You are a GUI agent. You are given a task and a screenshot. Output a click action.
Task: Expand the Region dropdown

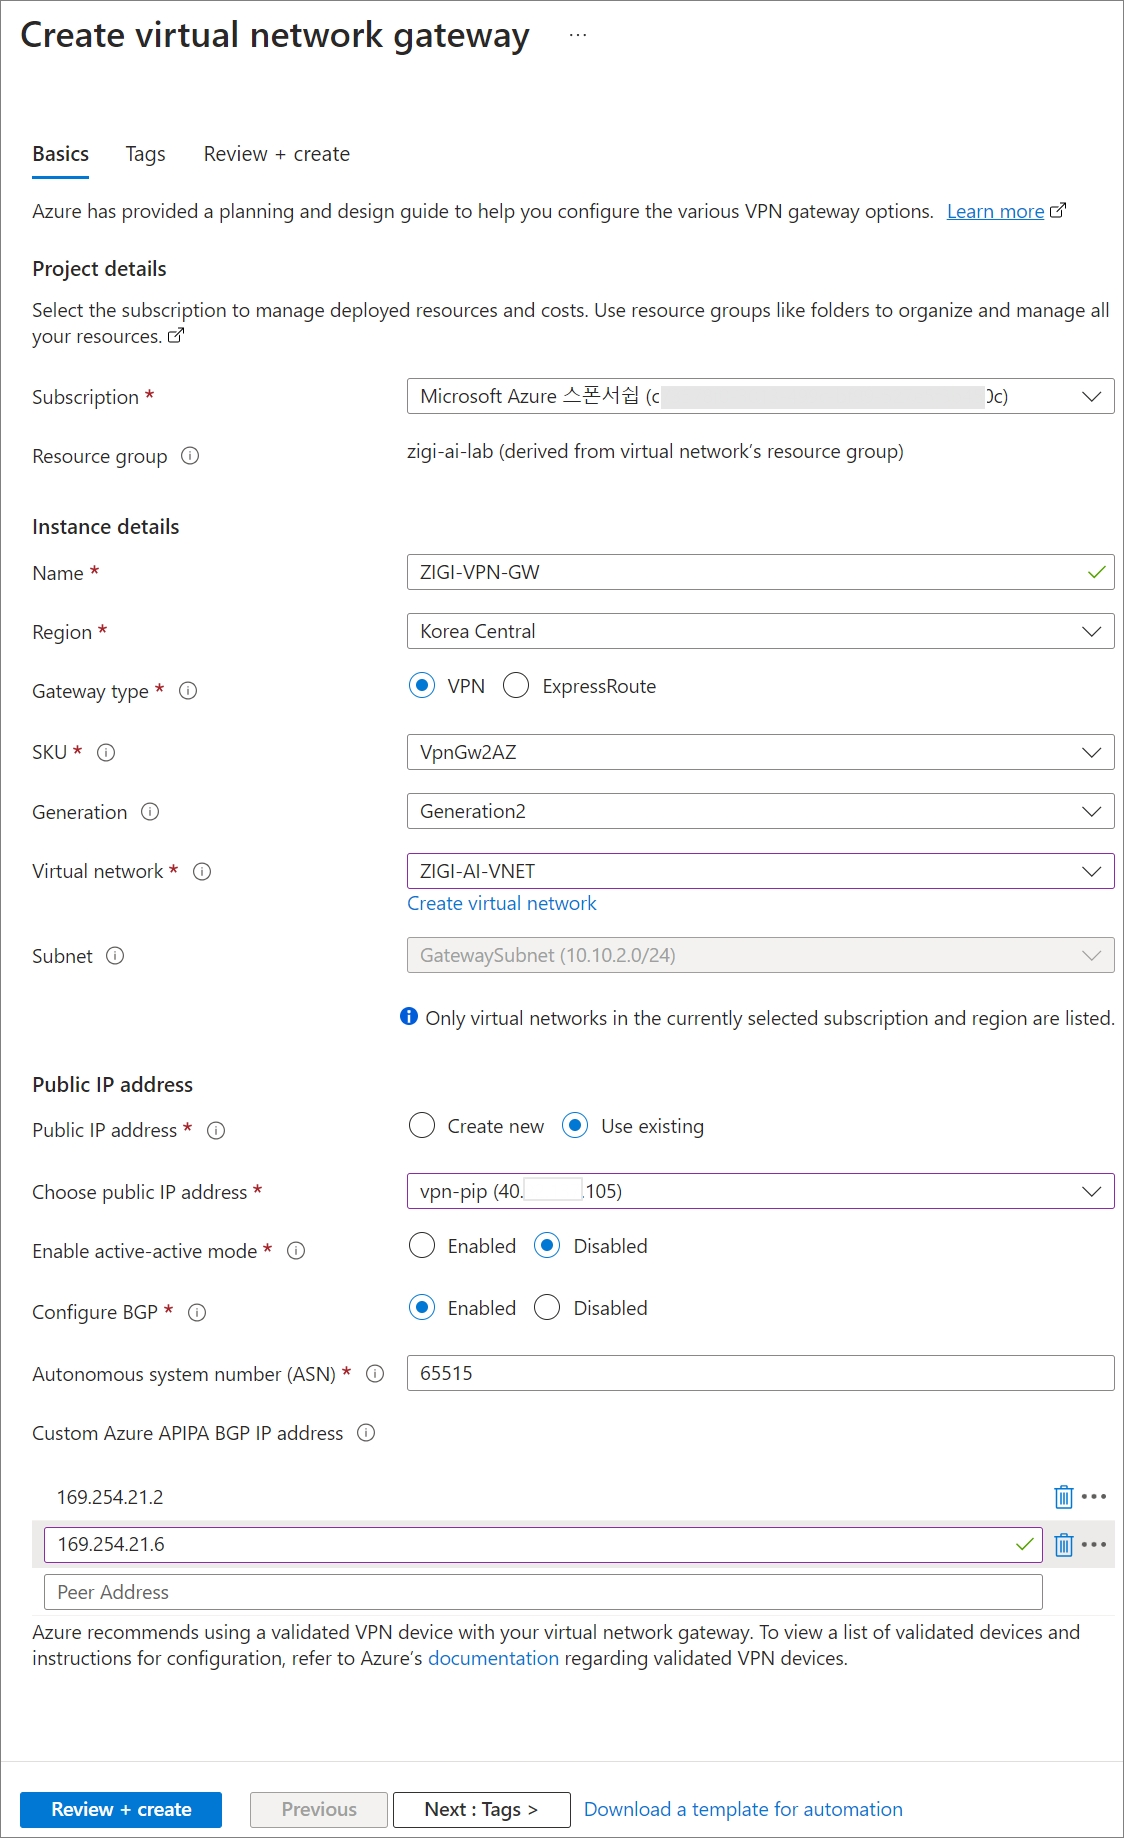click(760, 632)
